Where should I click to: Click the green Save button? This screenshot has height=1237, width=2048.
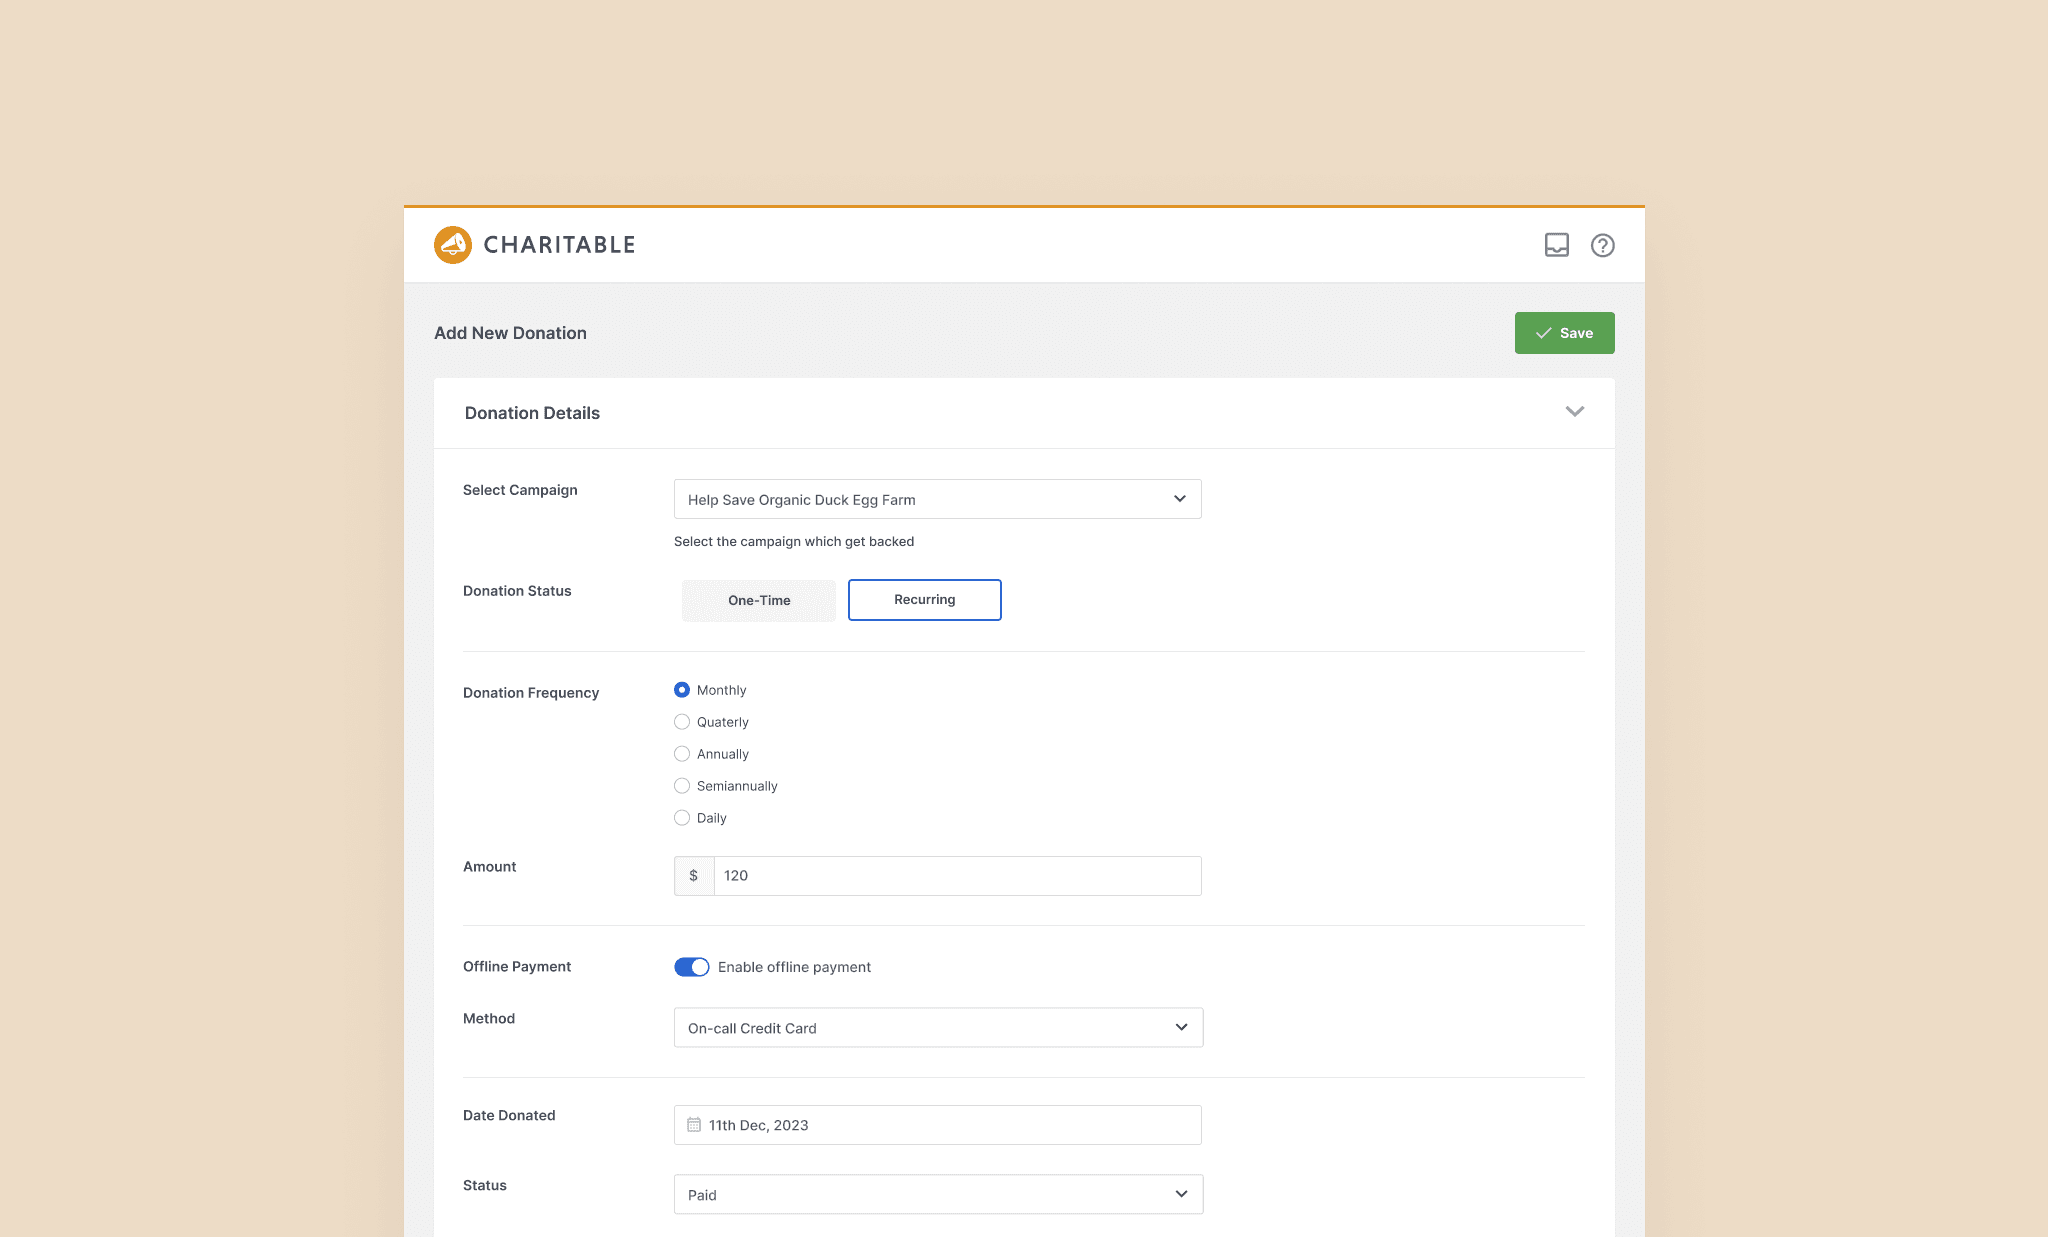pos(1564,333)
